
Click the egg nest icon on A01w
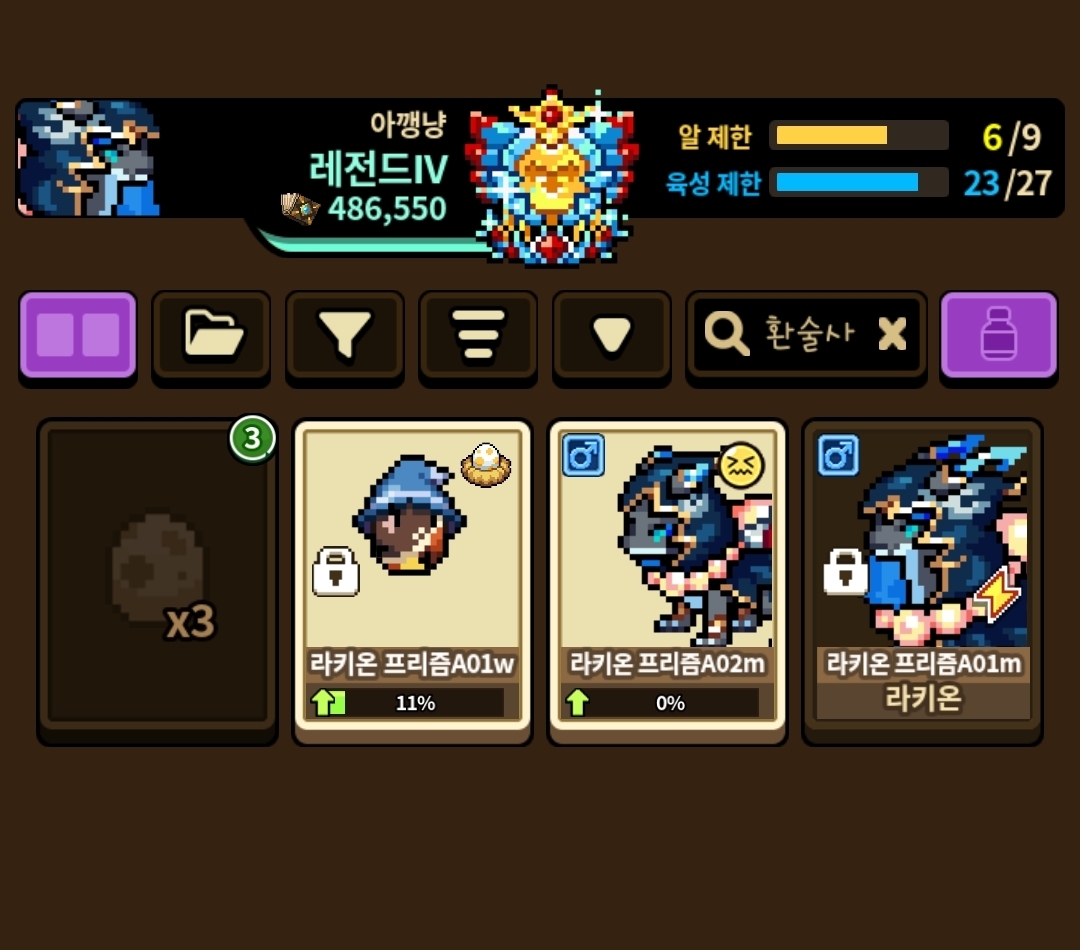pos(486,465)
